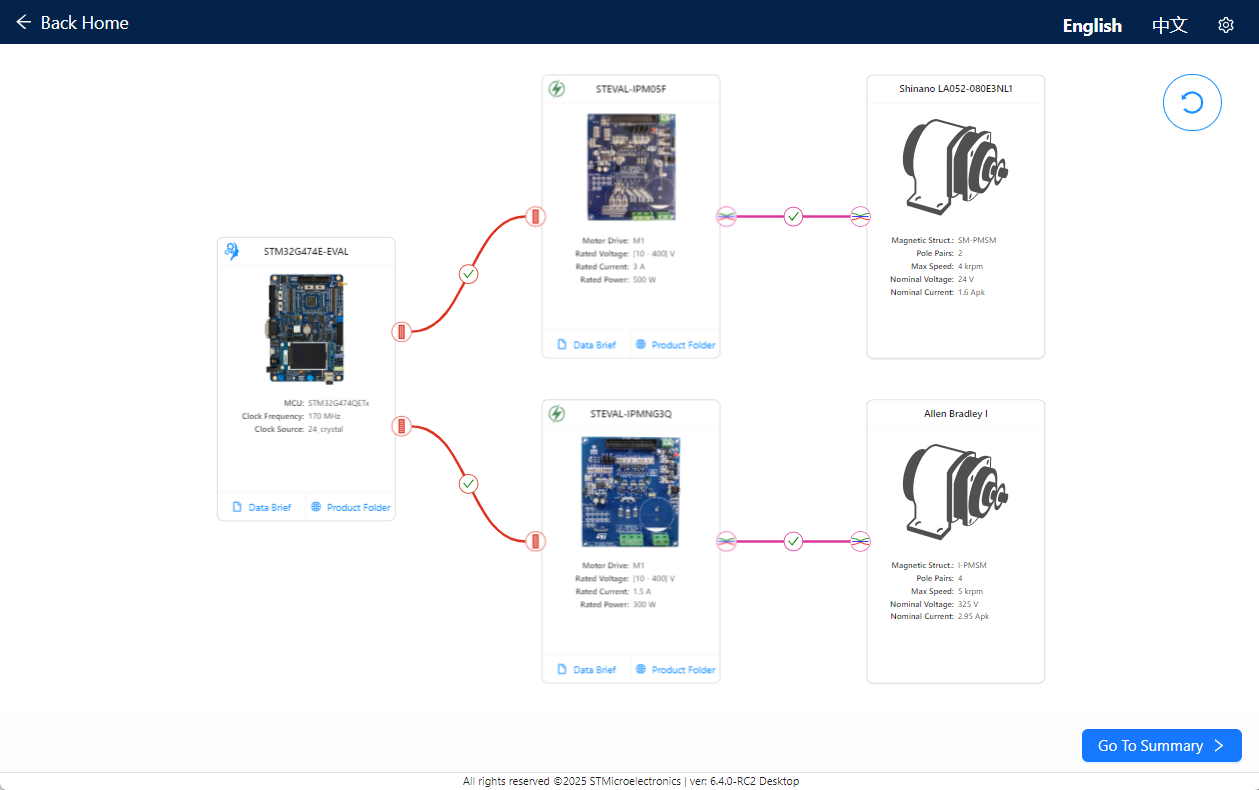
Task: Click motor phase output connector on STEVAL-IPM05F
Action: click(x=726, y=216)
